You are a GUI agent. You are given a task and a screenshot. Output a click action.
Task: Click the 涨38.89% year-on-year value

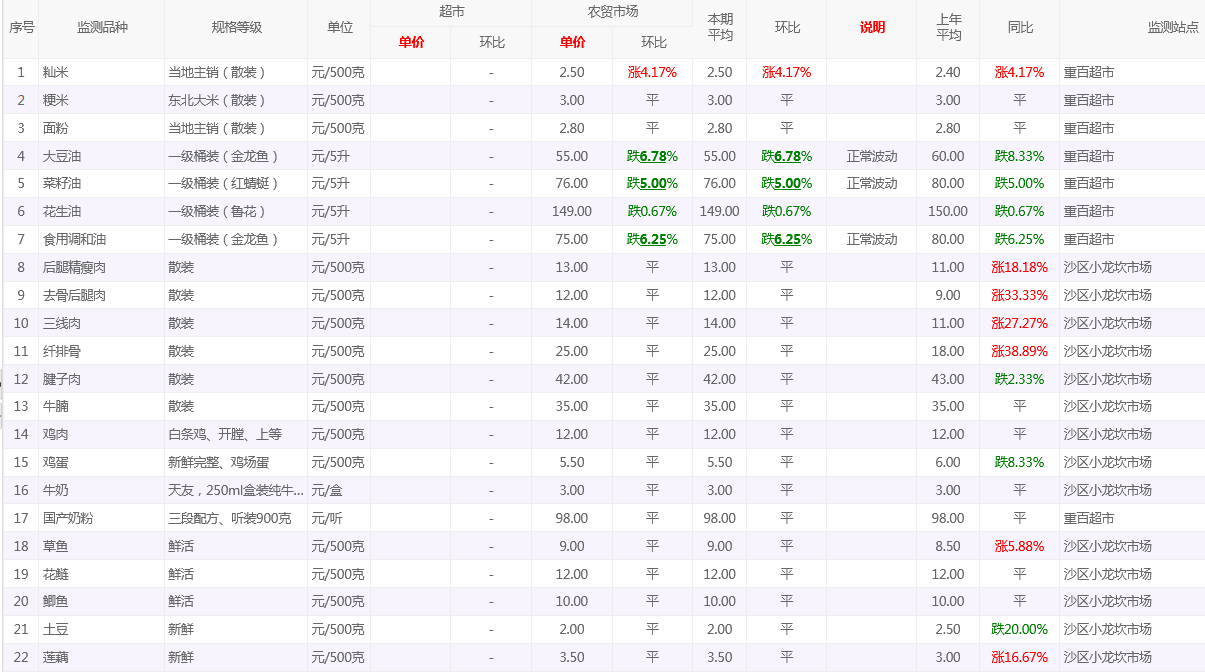tap(1020, 351)
